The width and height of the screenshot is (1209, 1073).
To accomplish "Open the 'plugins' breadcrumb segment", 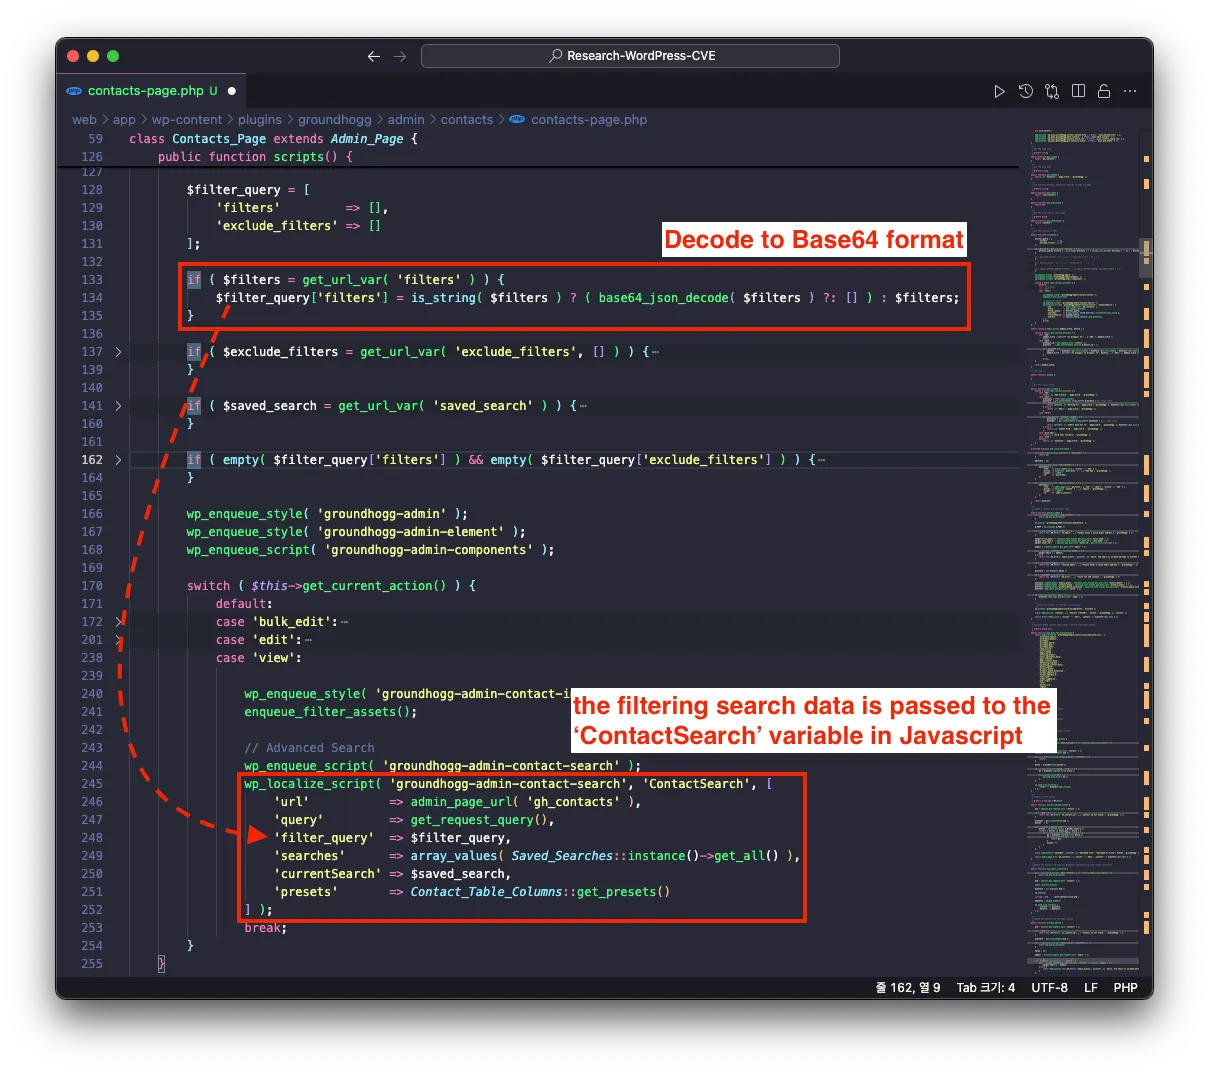I will click(260, 120).
